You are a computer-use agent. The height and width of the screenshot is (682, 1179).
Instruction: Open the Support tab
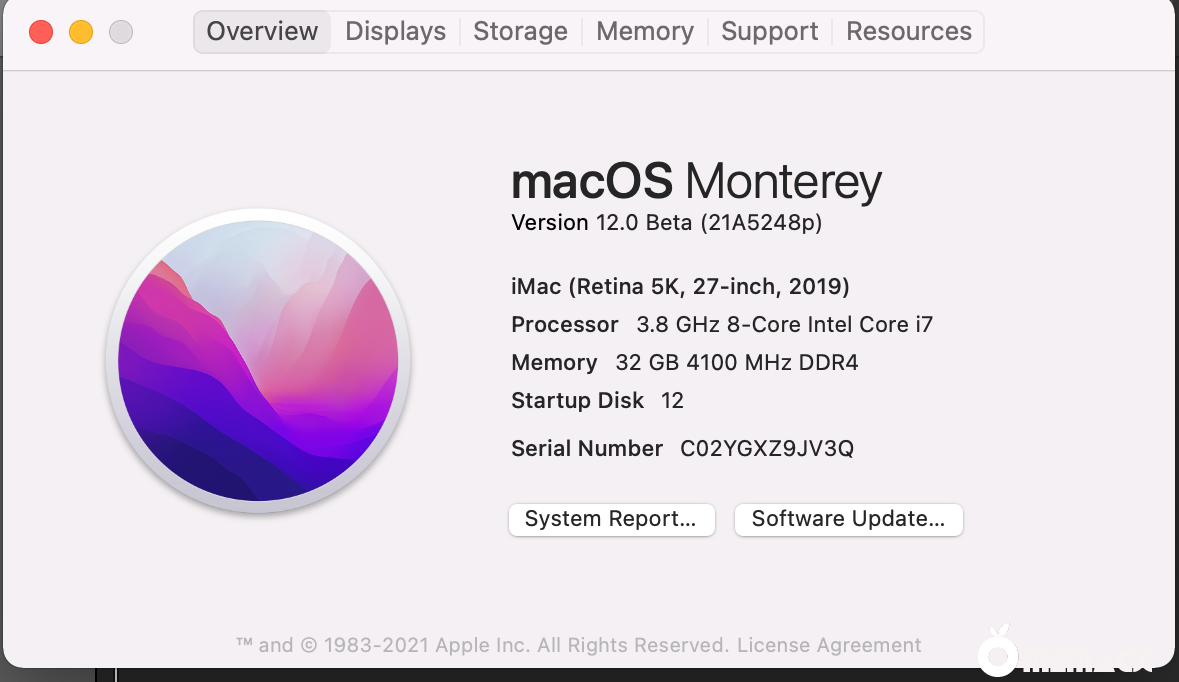point(770,32)
